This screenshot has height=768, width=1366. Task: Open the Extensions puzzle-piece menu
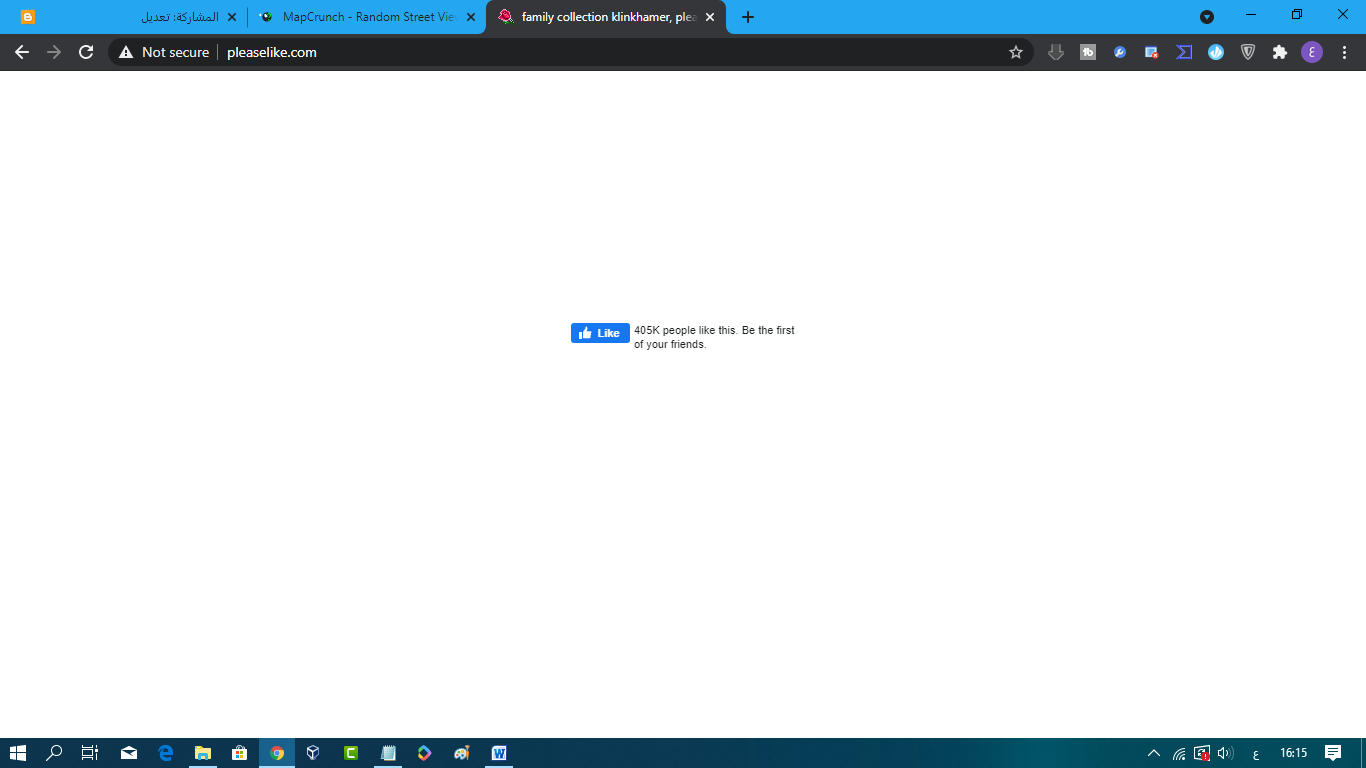(1280, 52)
